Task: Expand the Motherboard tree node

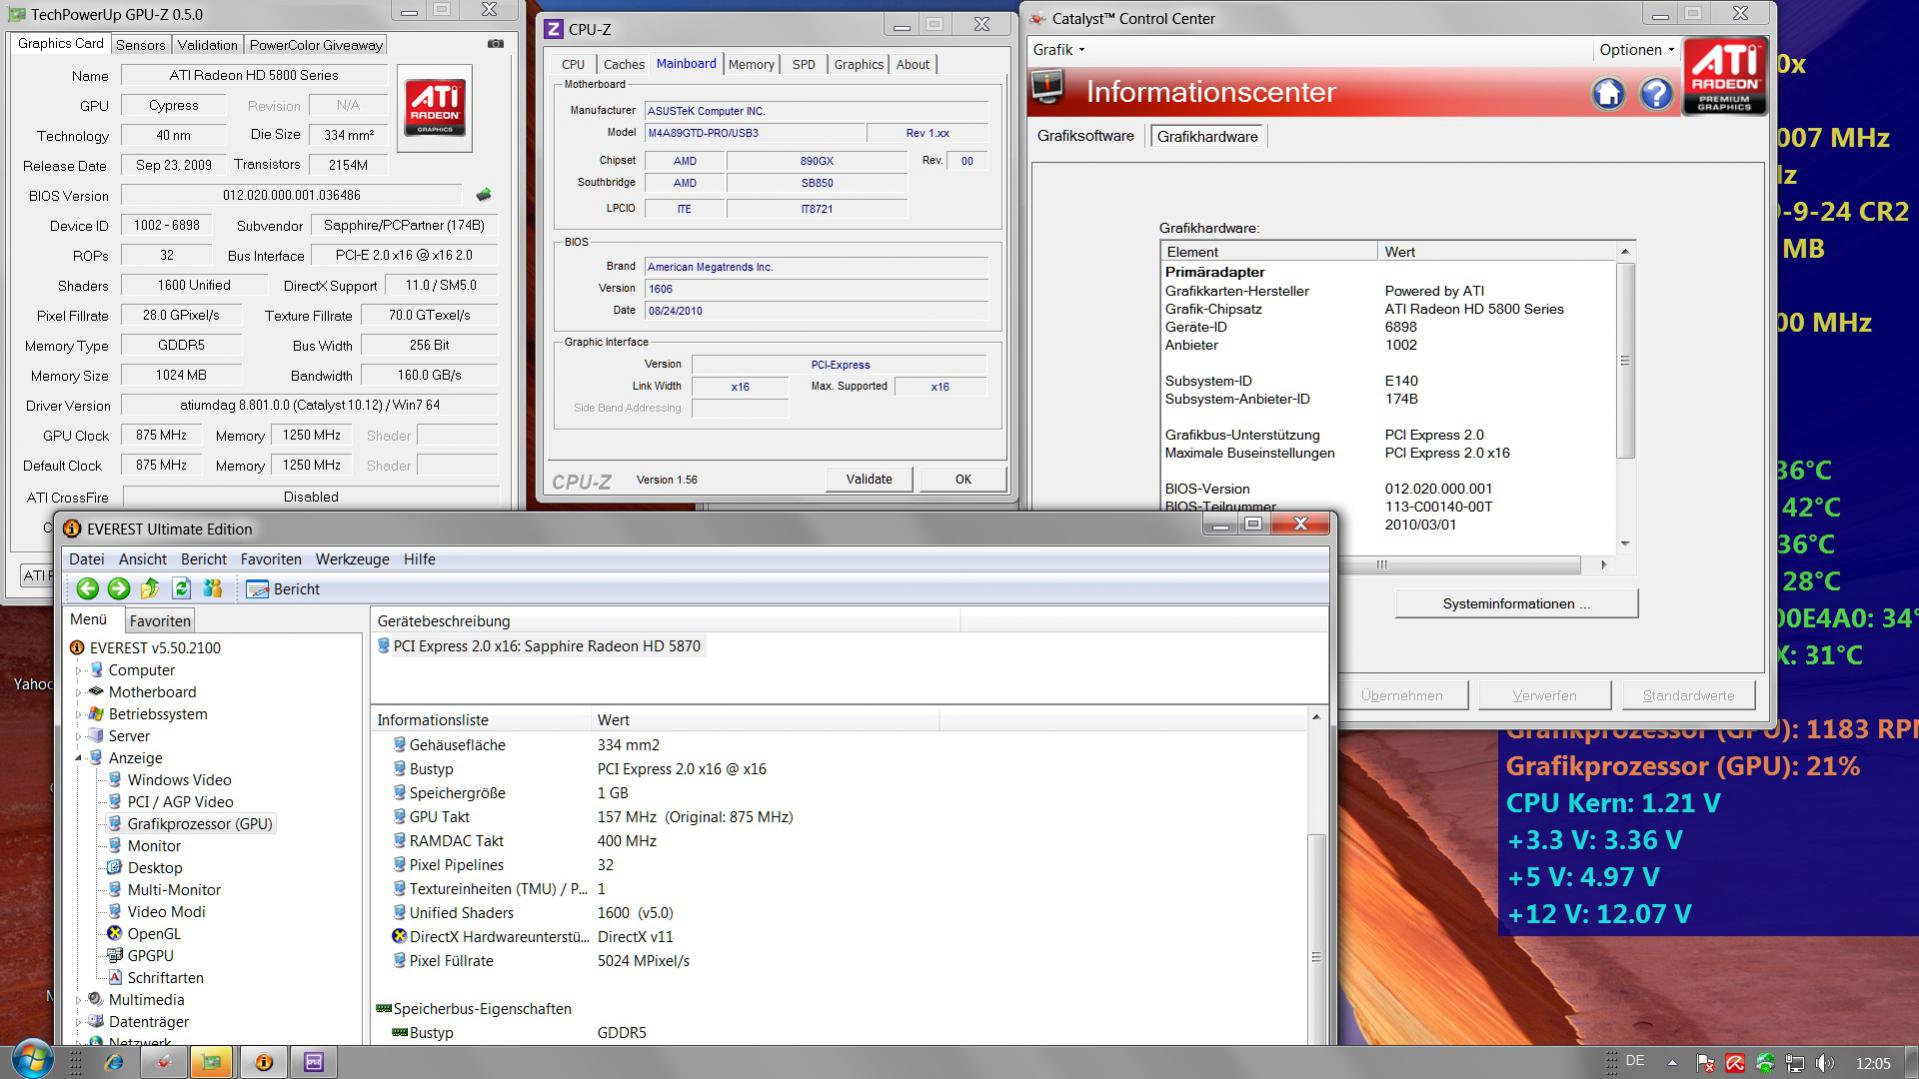Action: (79, 692)
